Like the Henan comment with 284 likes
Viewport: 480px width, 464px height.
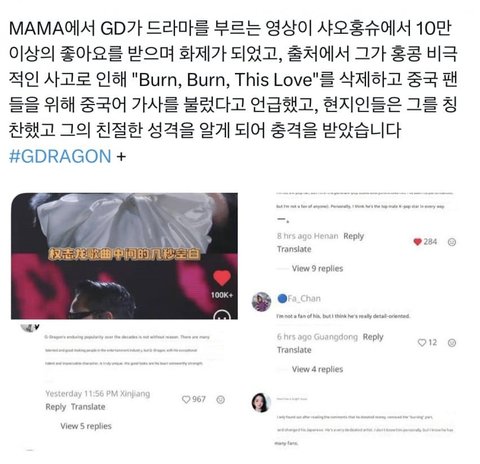417,242
